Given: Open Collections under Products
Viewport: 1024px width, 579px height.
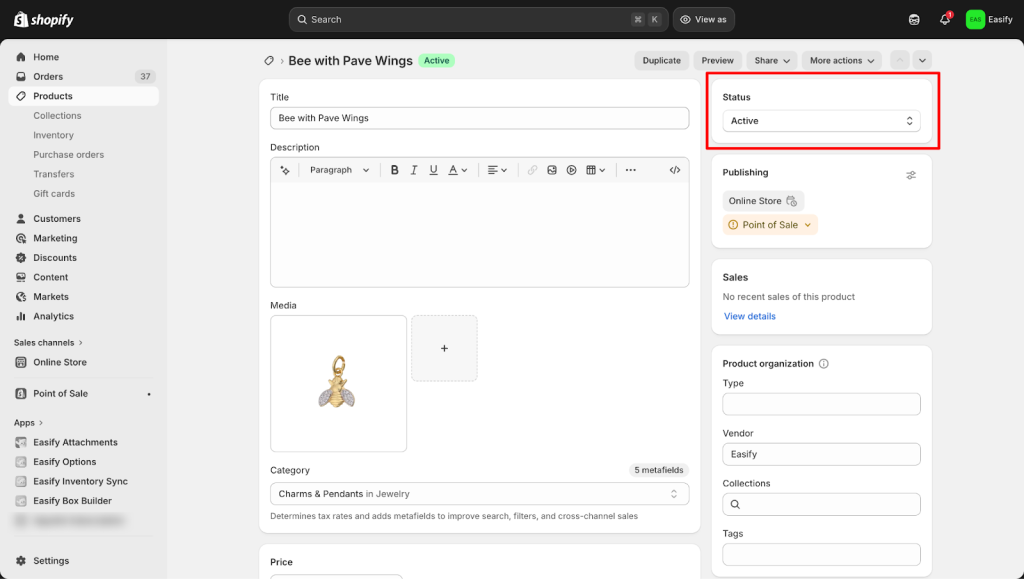Looking at the screenshot, I should tap(57, 116).
